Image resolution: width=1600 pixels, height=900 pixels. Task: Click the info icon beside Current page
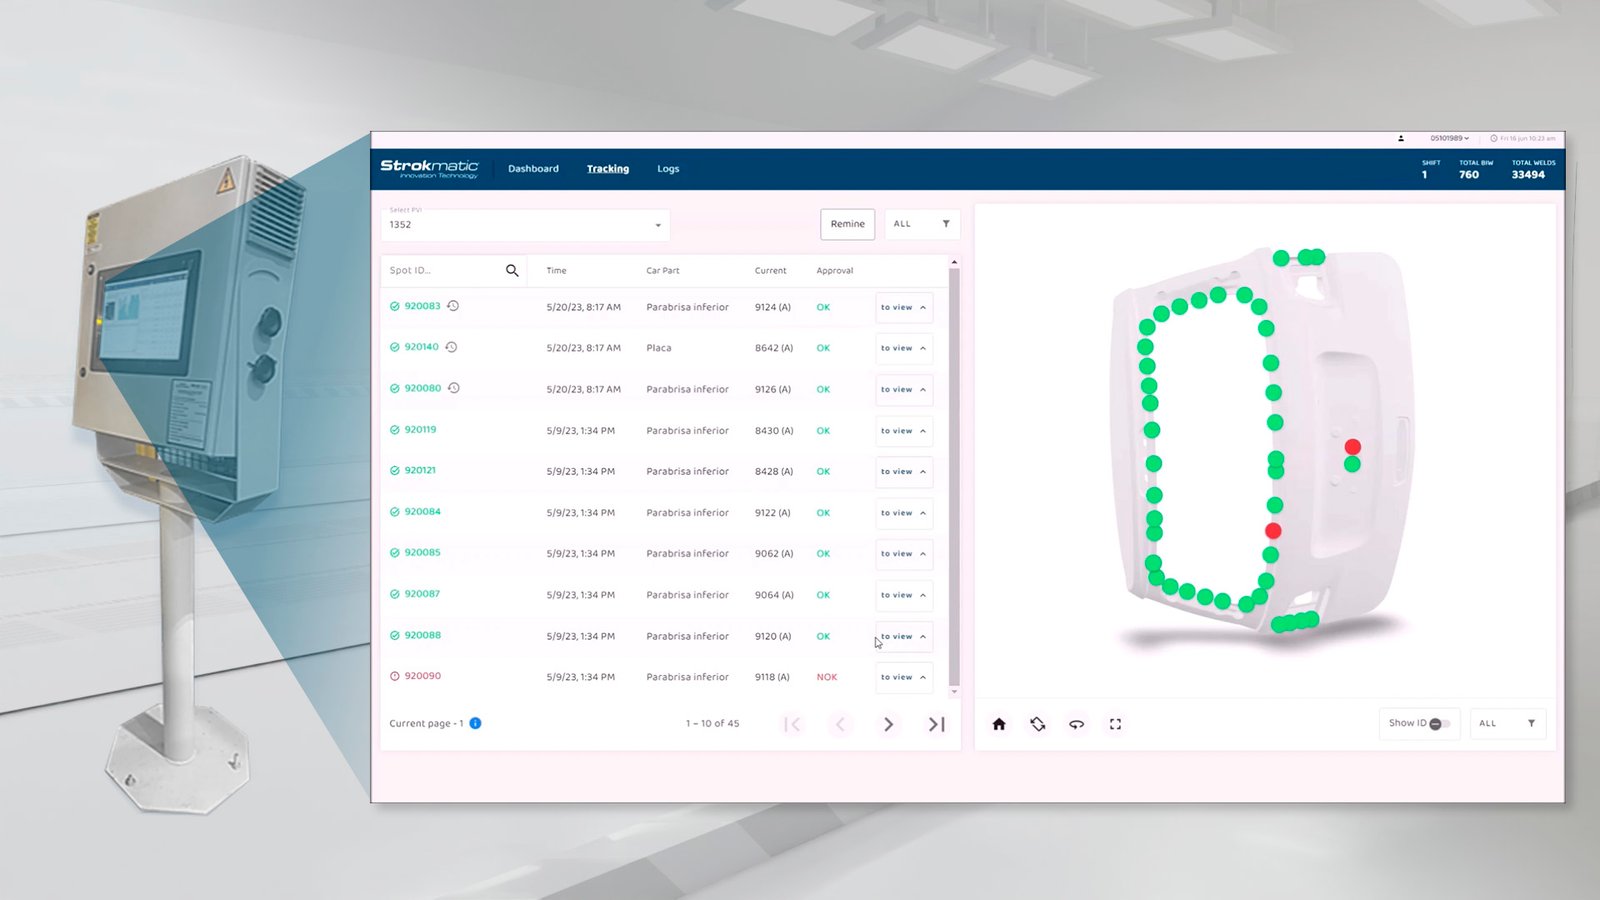[x=476, y=723]
